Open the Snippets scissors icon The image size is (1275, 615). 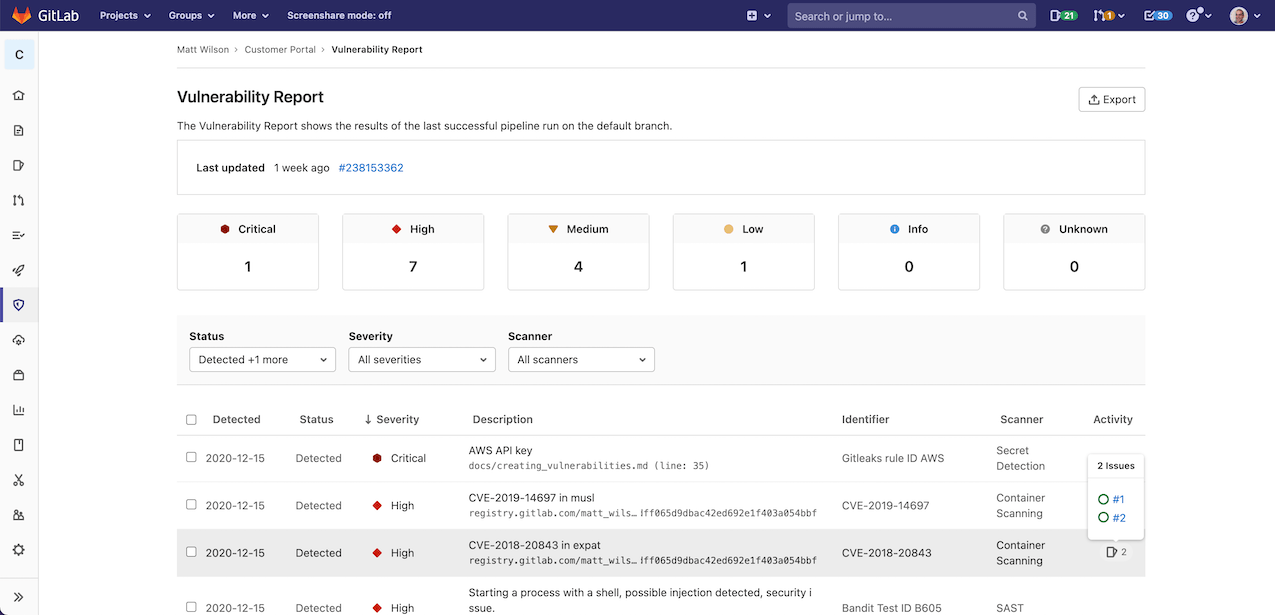pyautogui.click(x=18, y=480)
